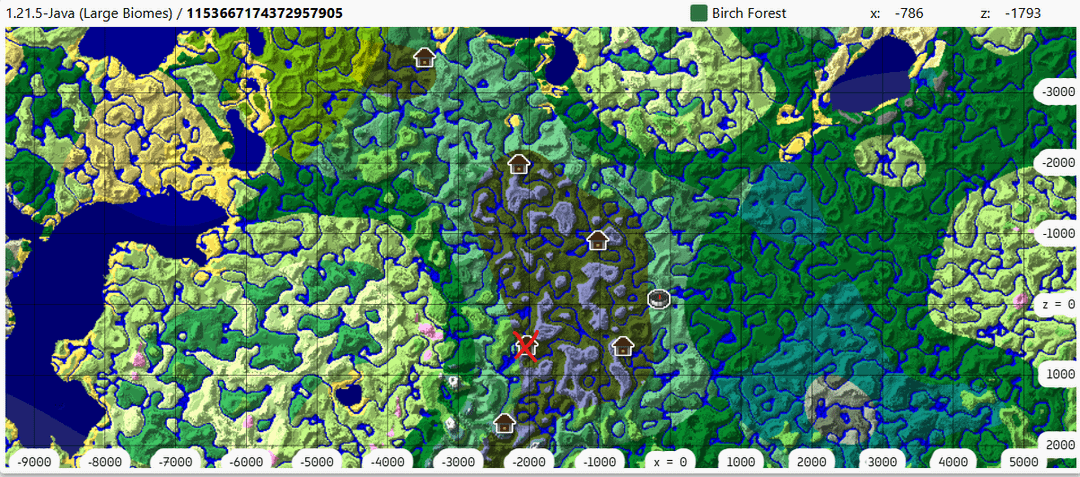The image size is (1080, 477).
Task: Click the 4000 axis label
Action: coord(953,462)
